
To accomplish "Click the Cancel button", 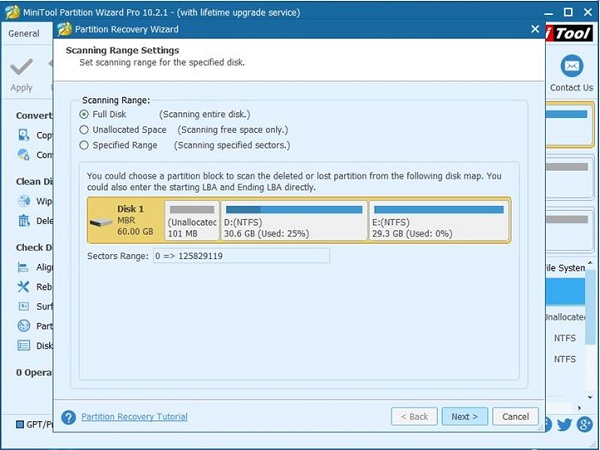I will tap(515, 416).
